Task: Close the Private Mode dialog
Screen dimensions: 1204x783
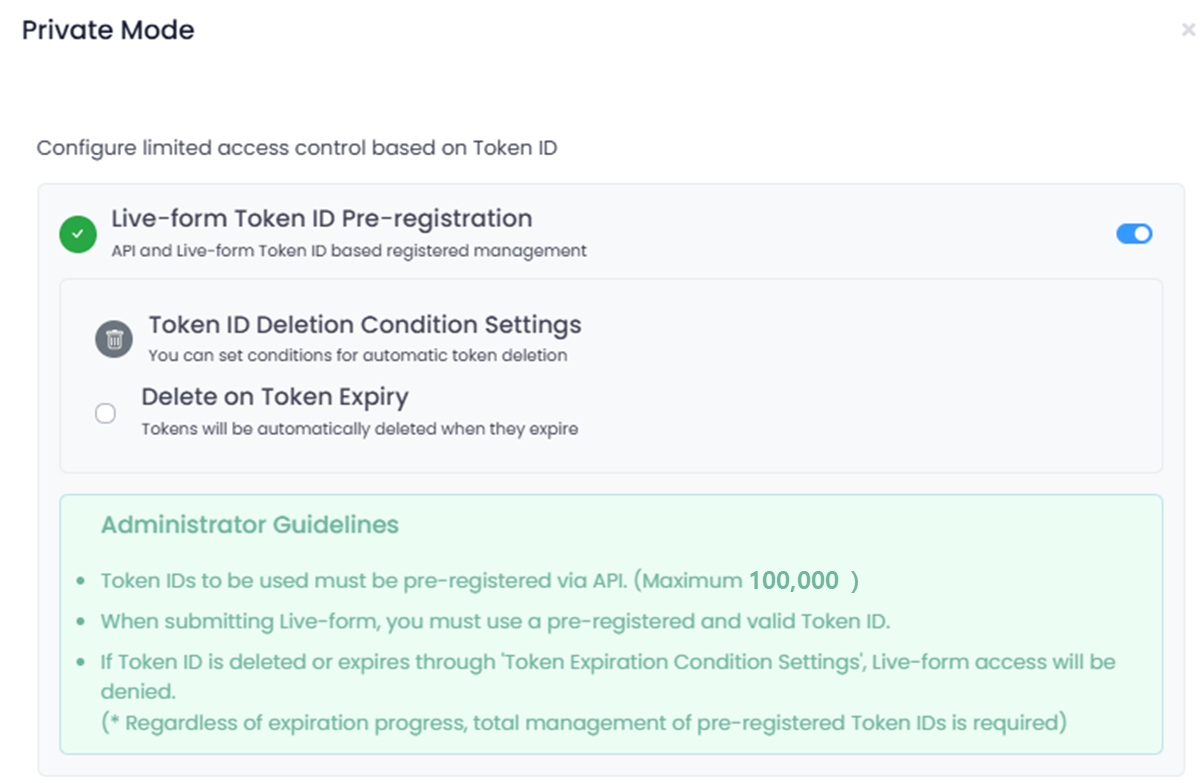Action: tap(1188, 30)
